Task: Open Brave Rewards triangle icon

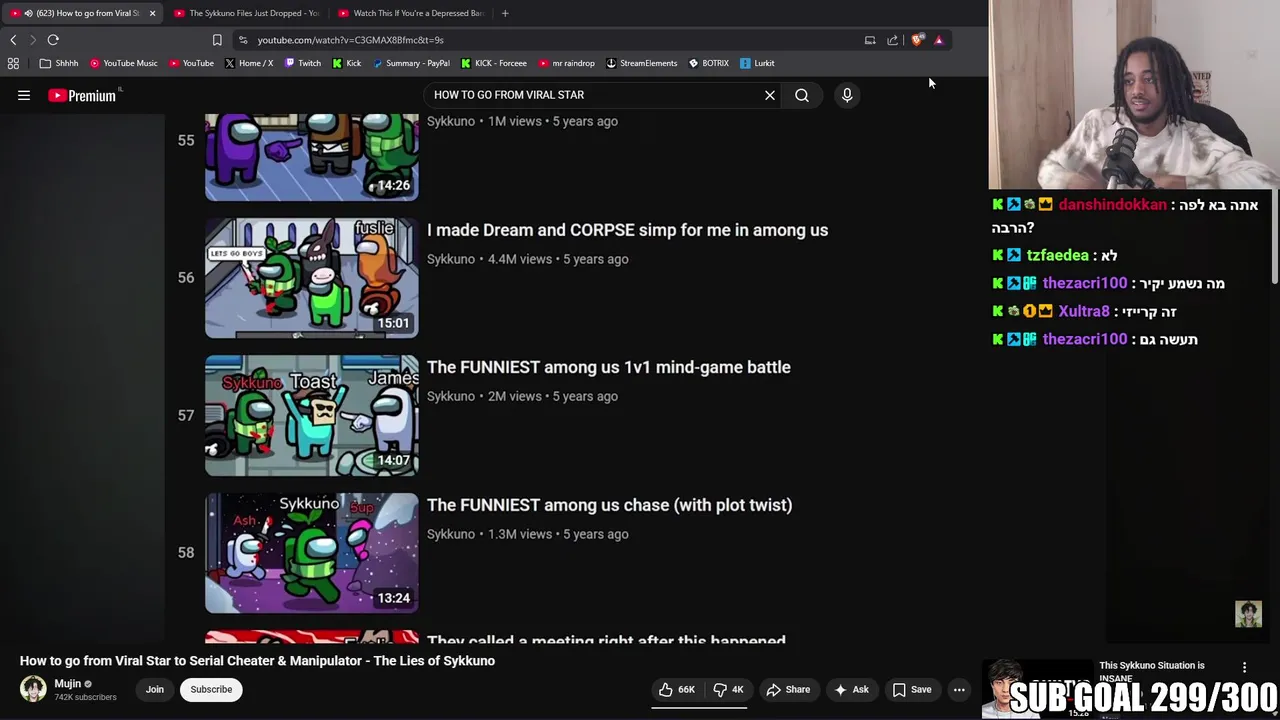Action: [x=939, y=40]
